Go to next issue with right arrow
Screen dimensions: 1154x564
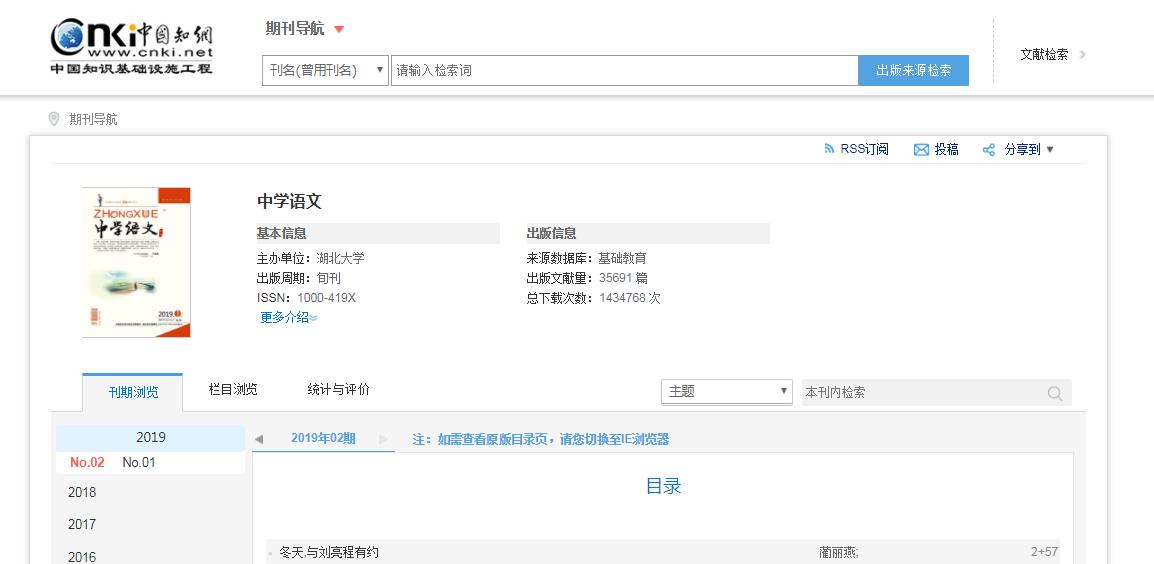click(x=383, y=439)
